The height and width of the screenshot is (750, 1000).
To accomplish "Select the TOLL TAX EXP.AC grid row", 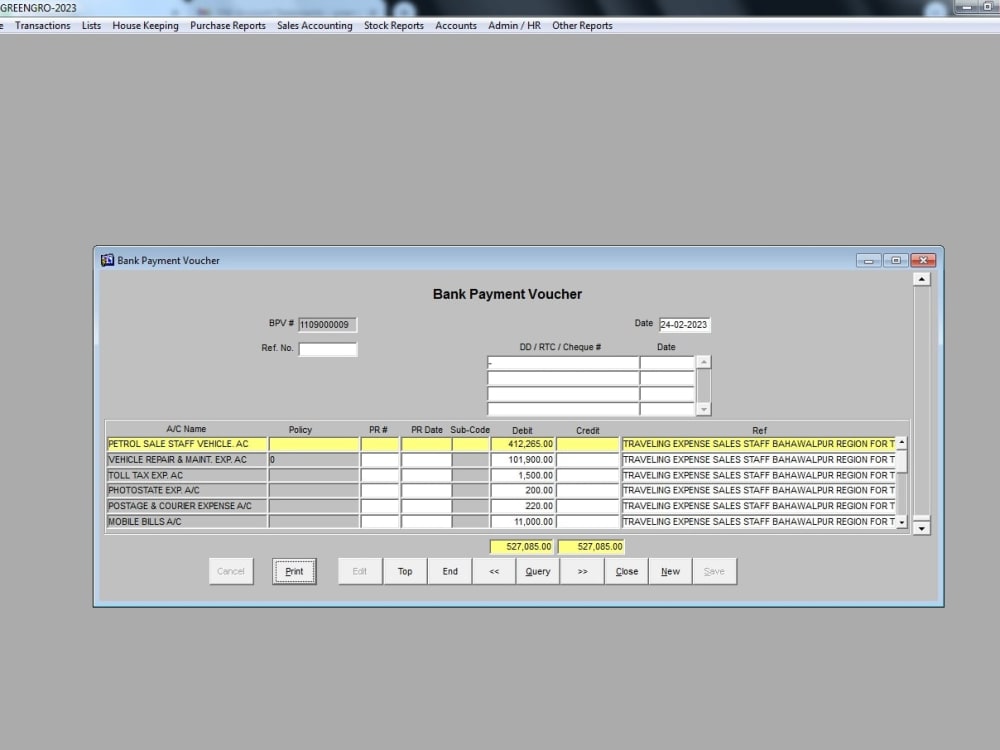I will pos(185,474).
